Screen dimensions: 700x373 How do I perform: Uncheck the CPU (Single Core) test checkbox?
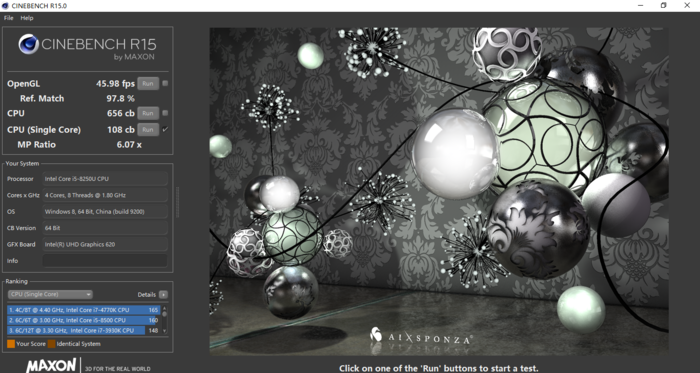[x=165, y=129]
